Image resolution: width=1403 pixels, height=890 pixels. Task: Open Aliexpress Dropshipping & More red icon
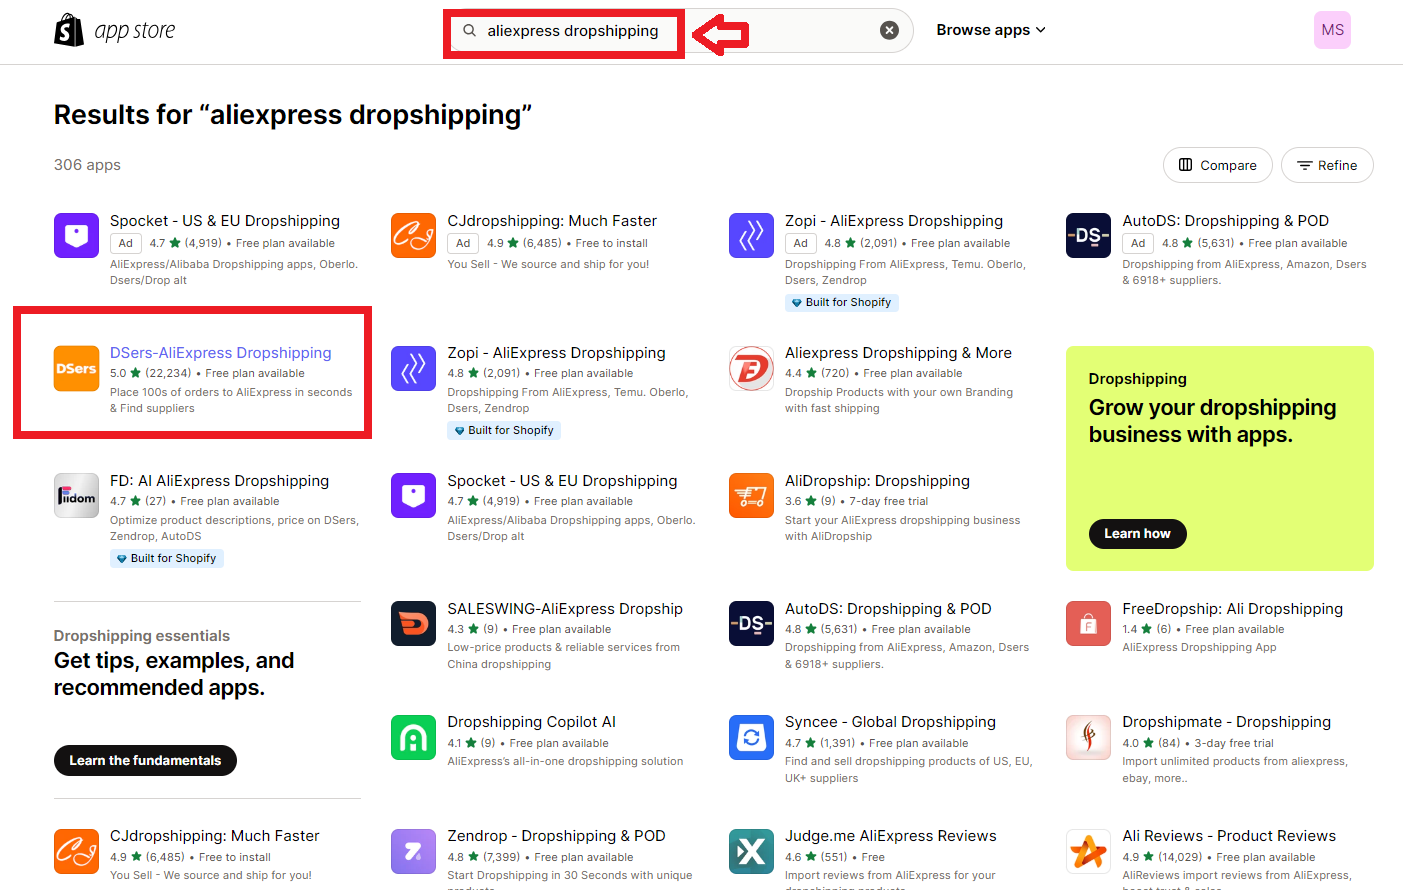tap(751, 368)
